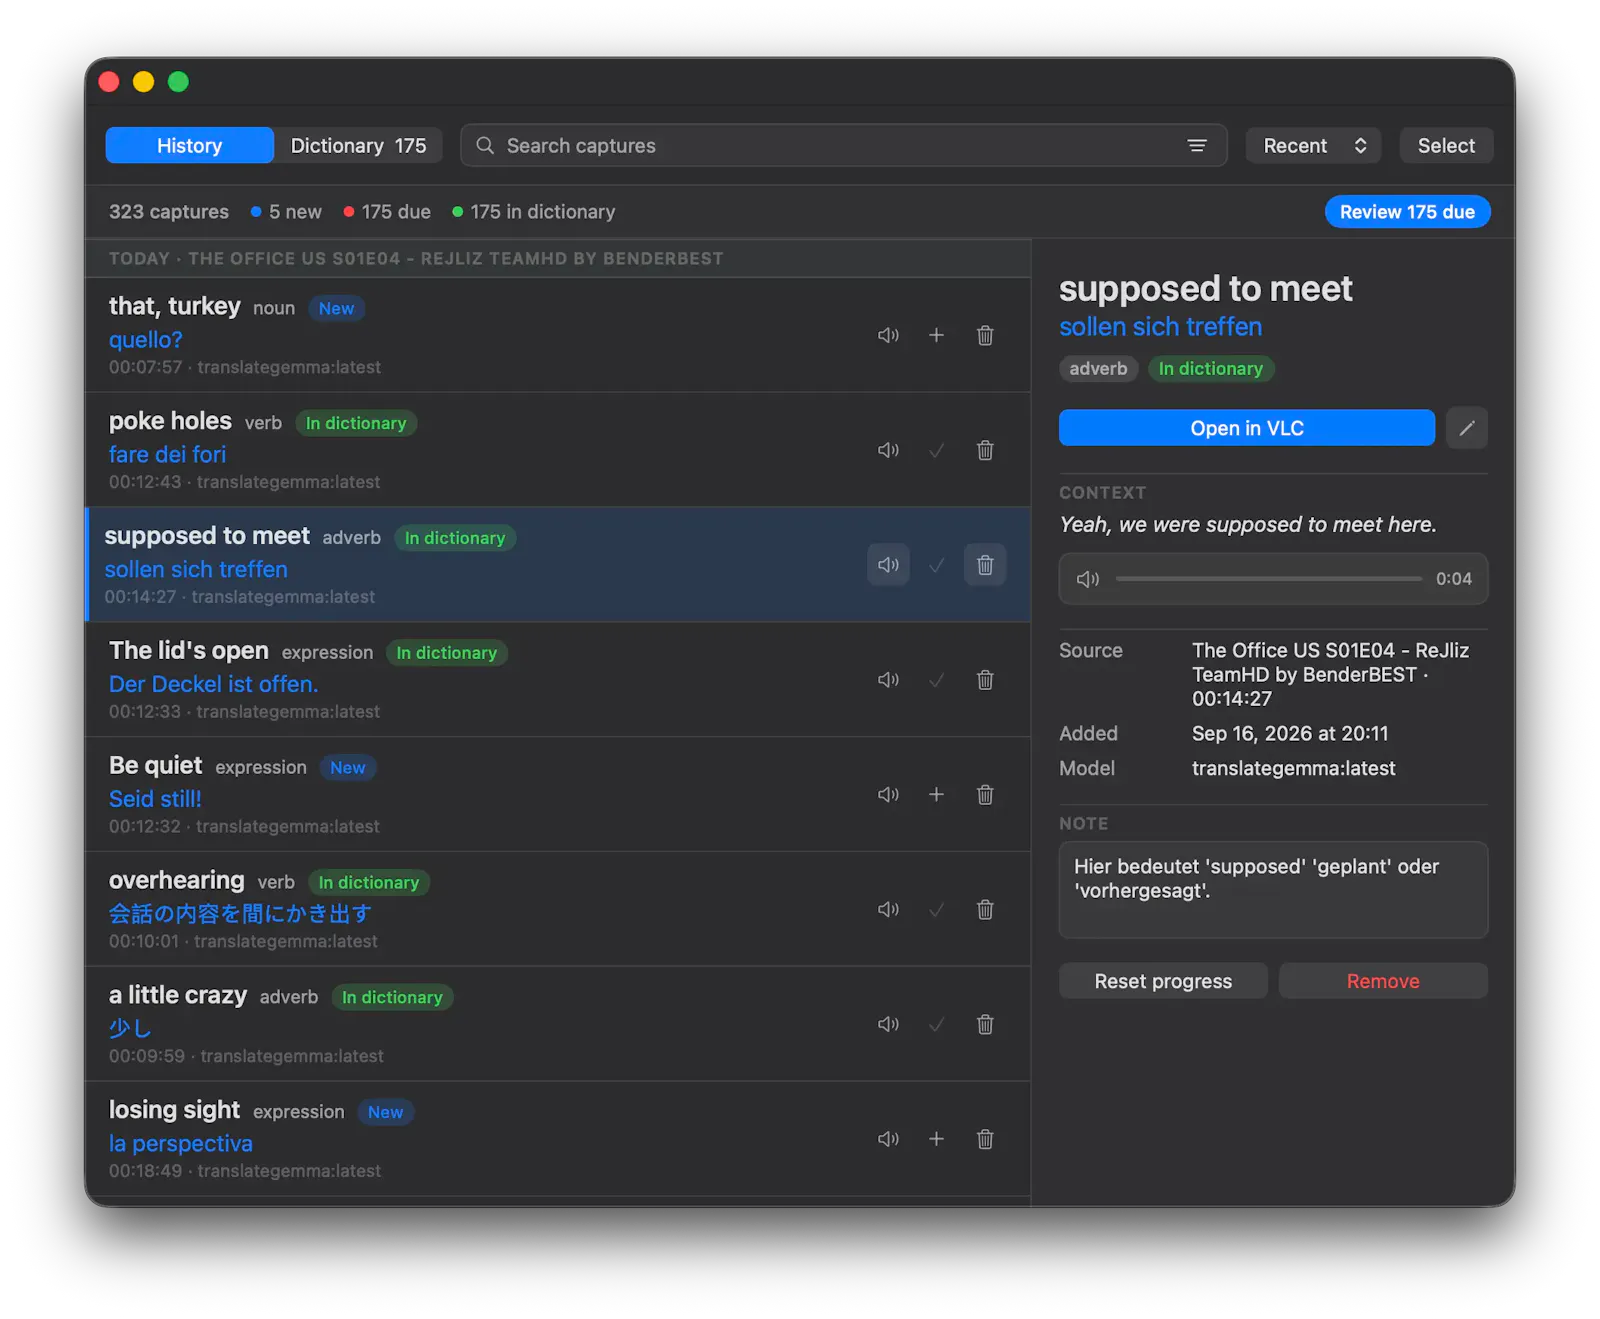The image size is (1600, 1319).
Task: Toggle the 'a little crazy' dictionary checkmark
Action: pyautogui.click(x=936, y=1024)
